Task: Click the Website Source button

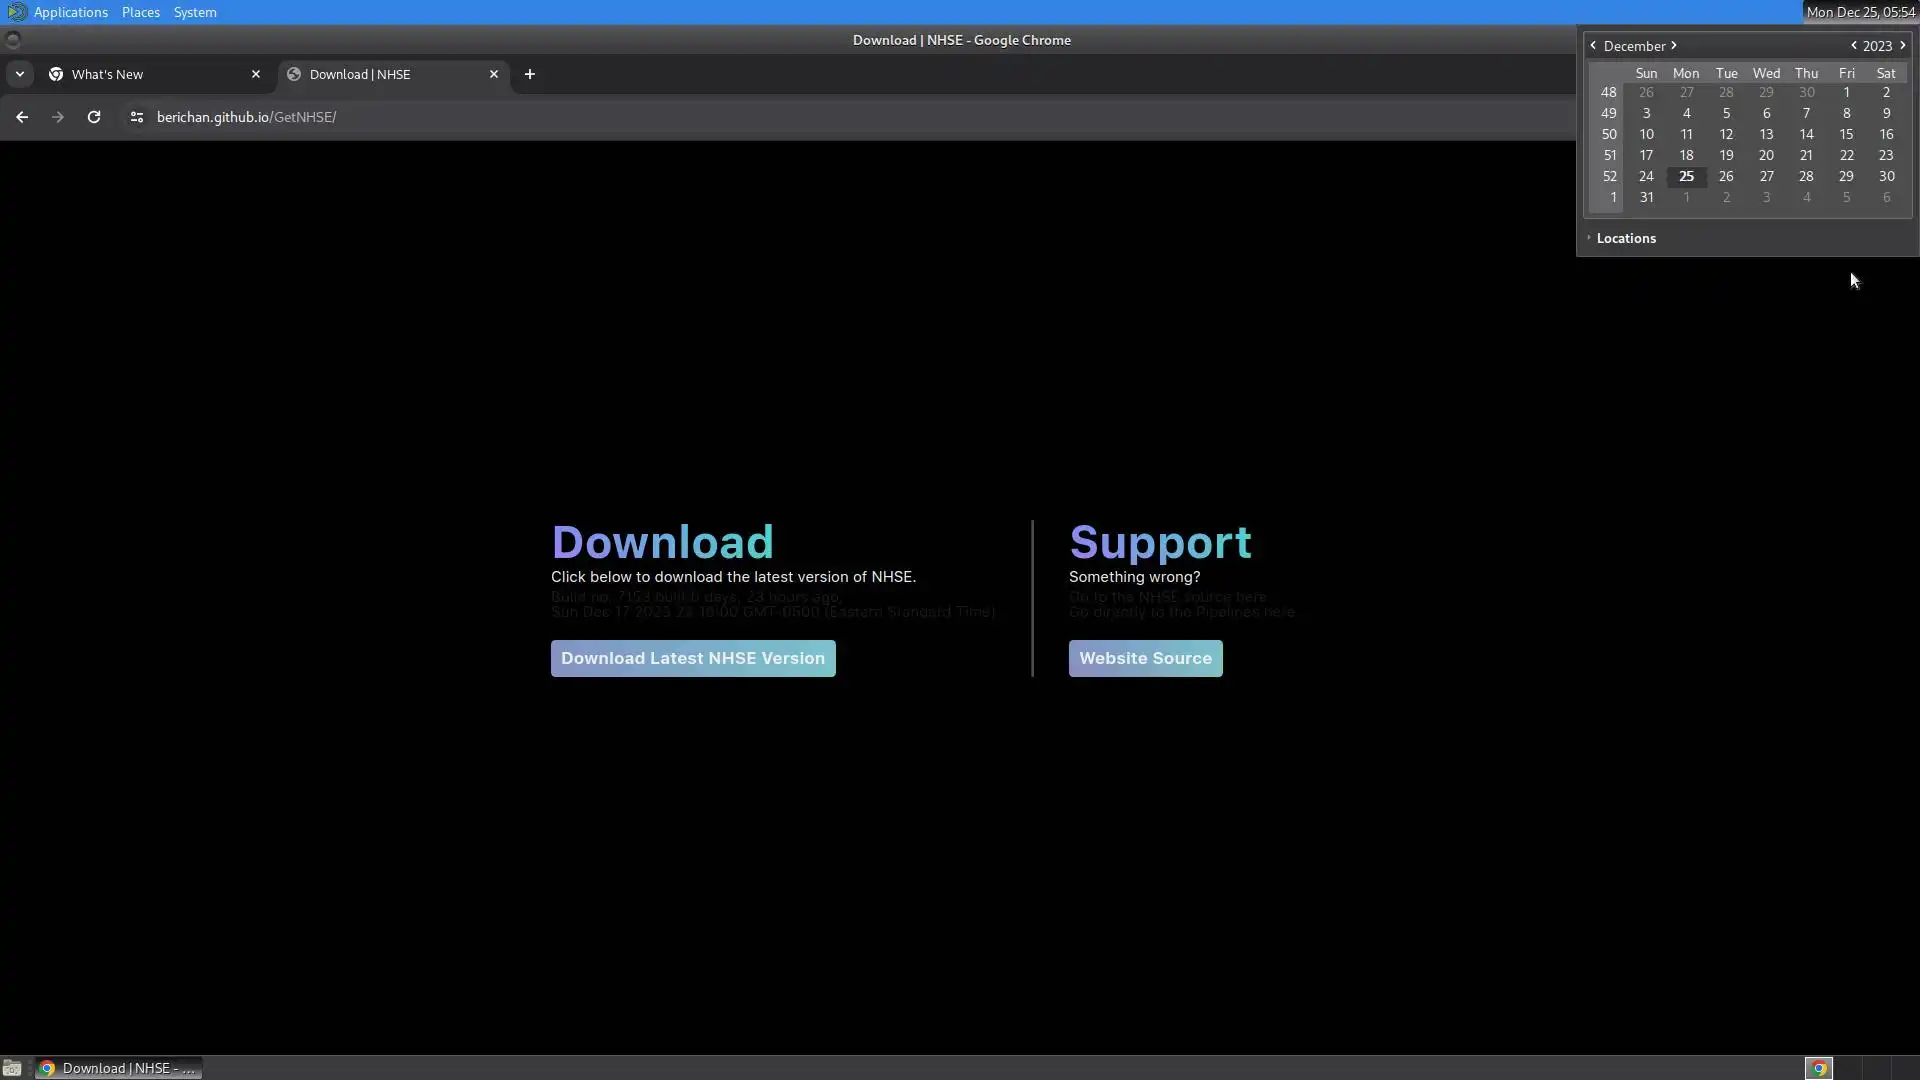Action: click(x=1145, y=658)
